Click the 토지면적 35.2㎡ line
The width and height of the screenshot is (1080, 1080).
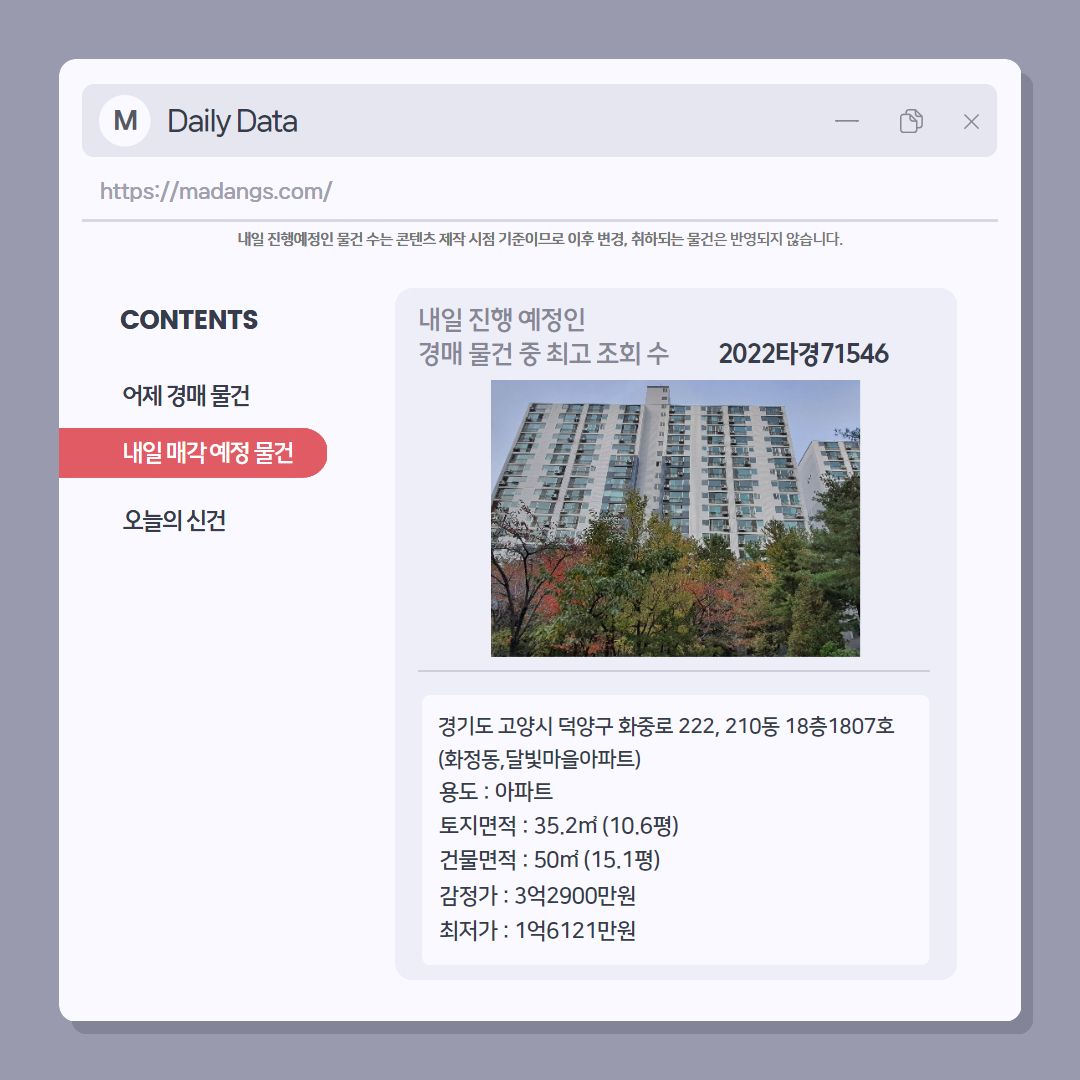[x=559, y=825]
